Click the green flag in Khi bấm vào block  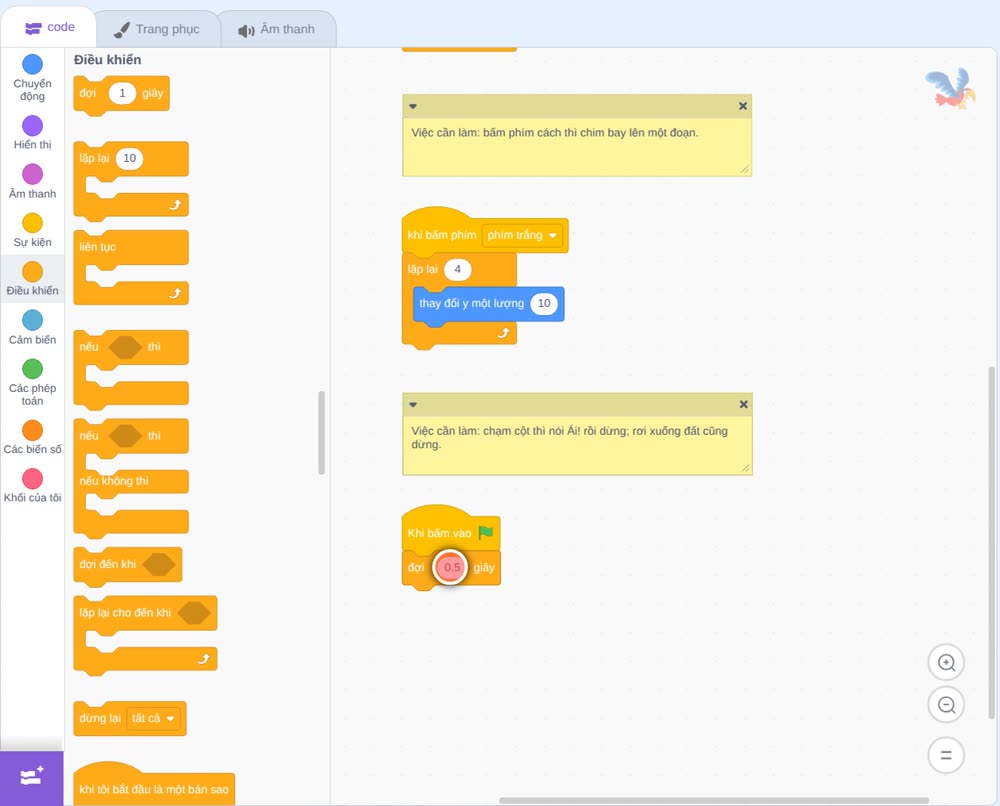(x=486, y=532)
